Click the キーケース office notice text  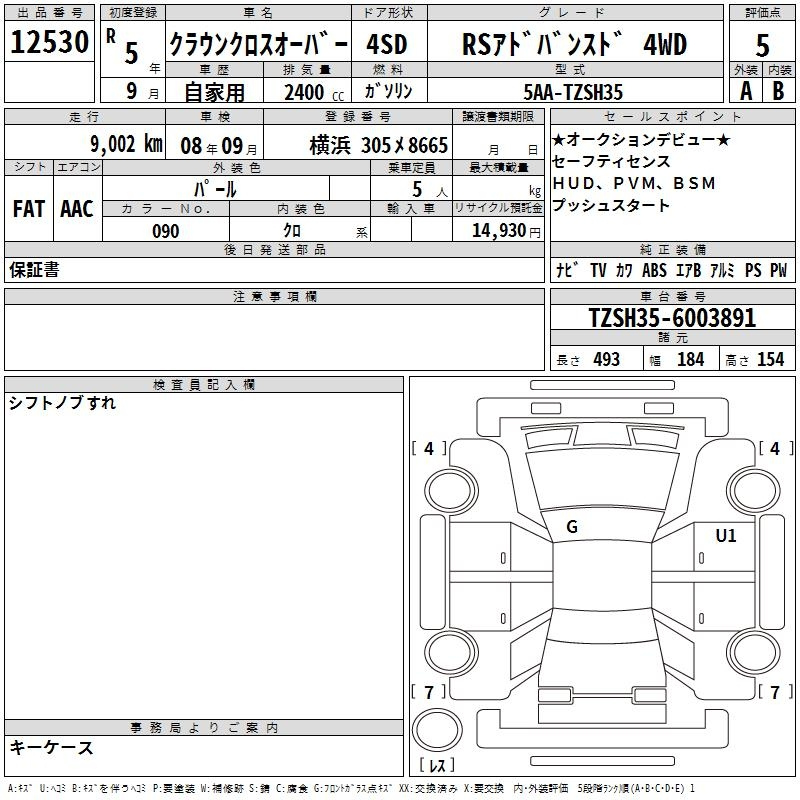51,748
